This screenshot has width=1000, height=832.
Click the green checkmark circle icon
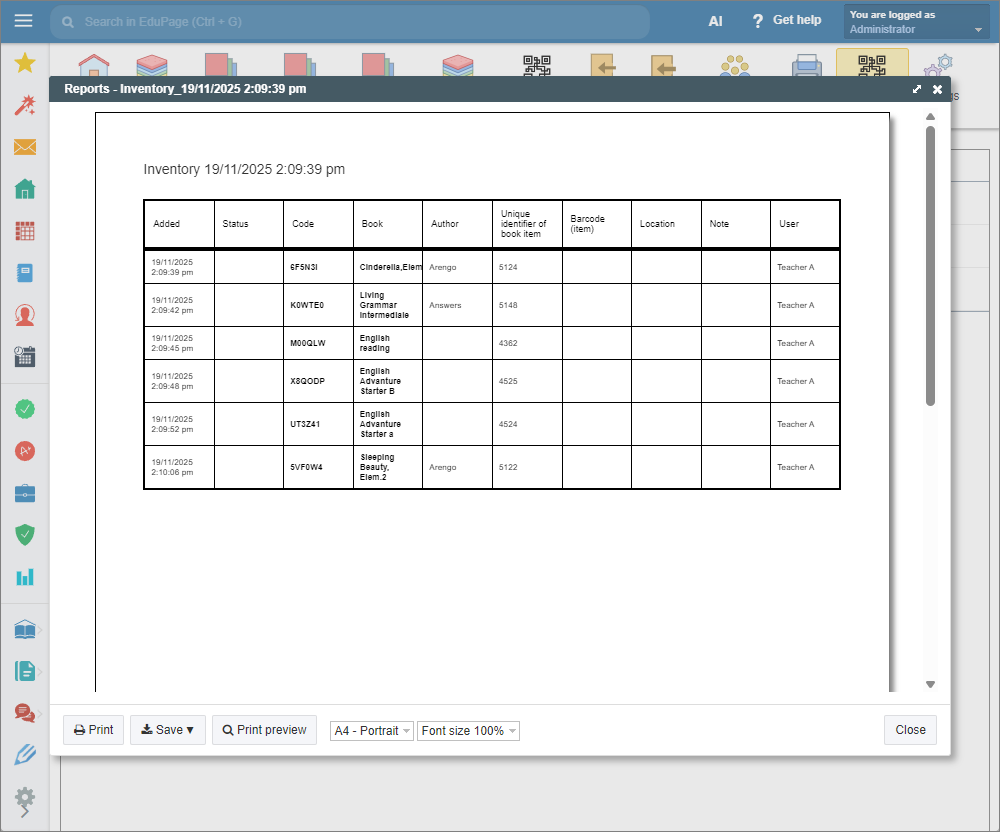pos(25,409)
